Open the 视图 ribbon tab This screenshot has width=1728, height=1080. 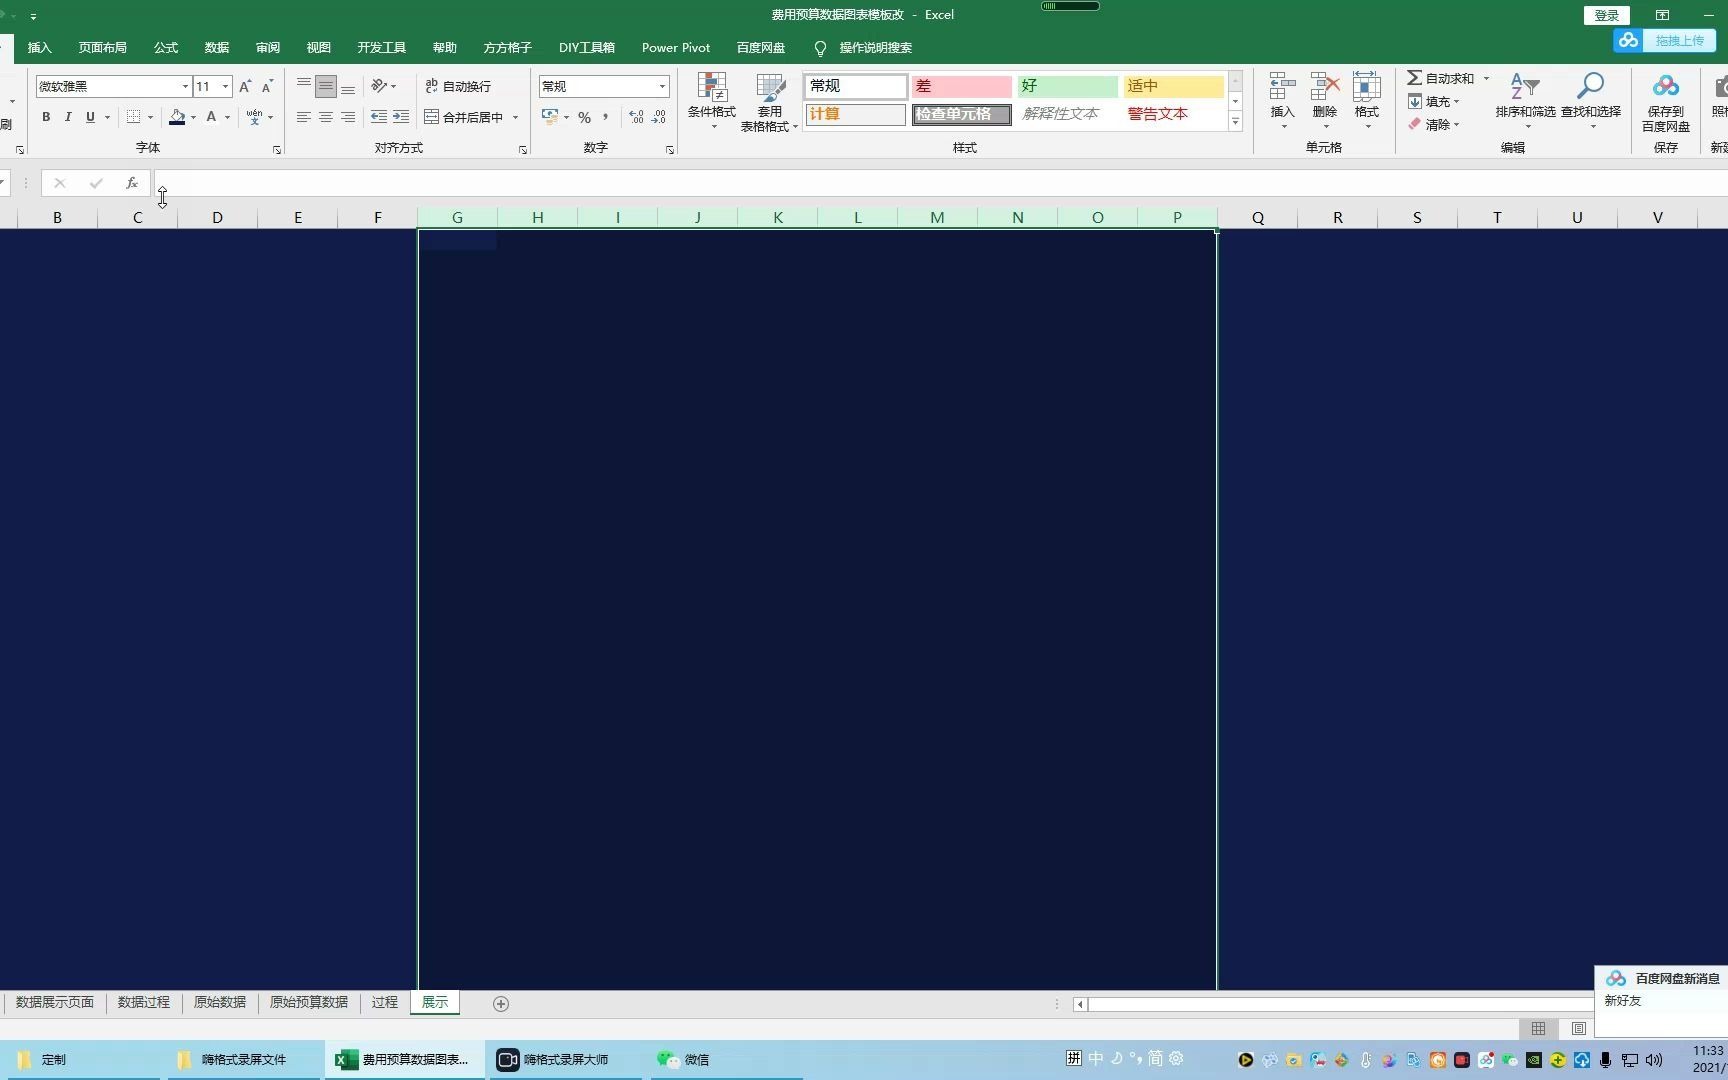pyautogui.click(x=319, y=47)
